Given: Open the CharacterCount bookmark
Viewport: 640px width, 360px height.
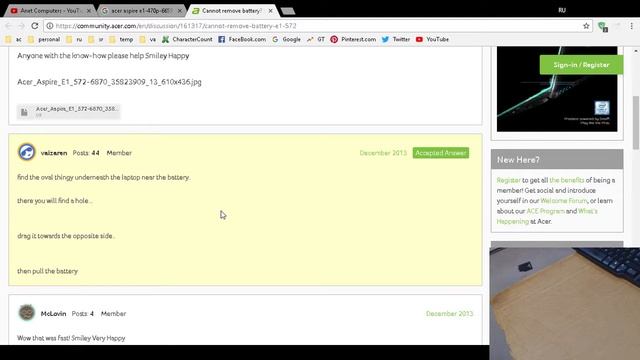Looking at the screenshot, I should pos(187,39).
